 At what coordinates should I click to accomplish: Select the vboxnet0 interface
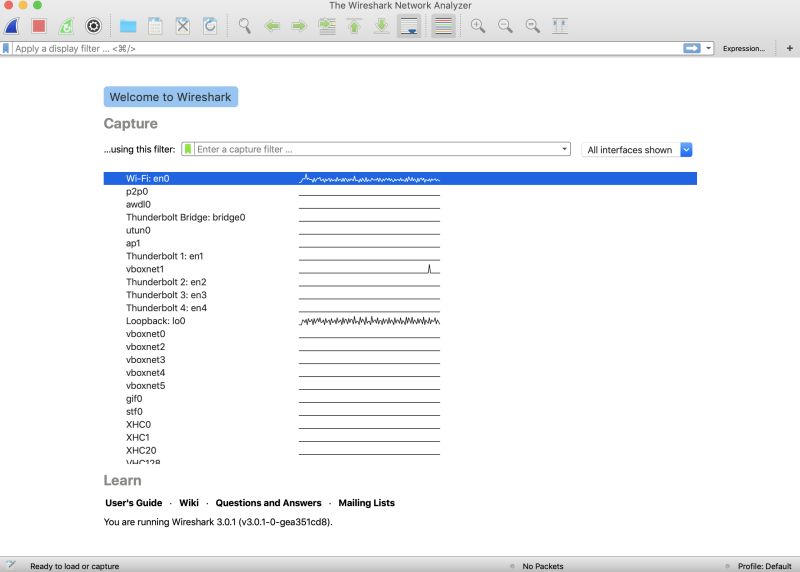(400, 334)
